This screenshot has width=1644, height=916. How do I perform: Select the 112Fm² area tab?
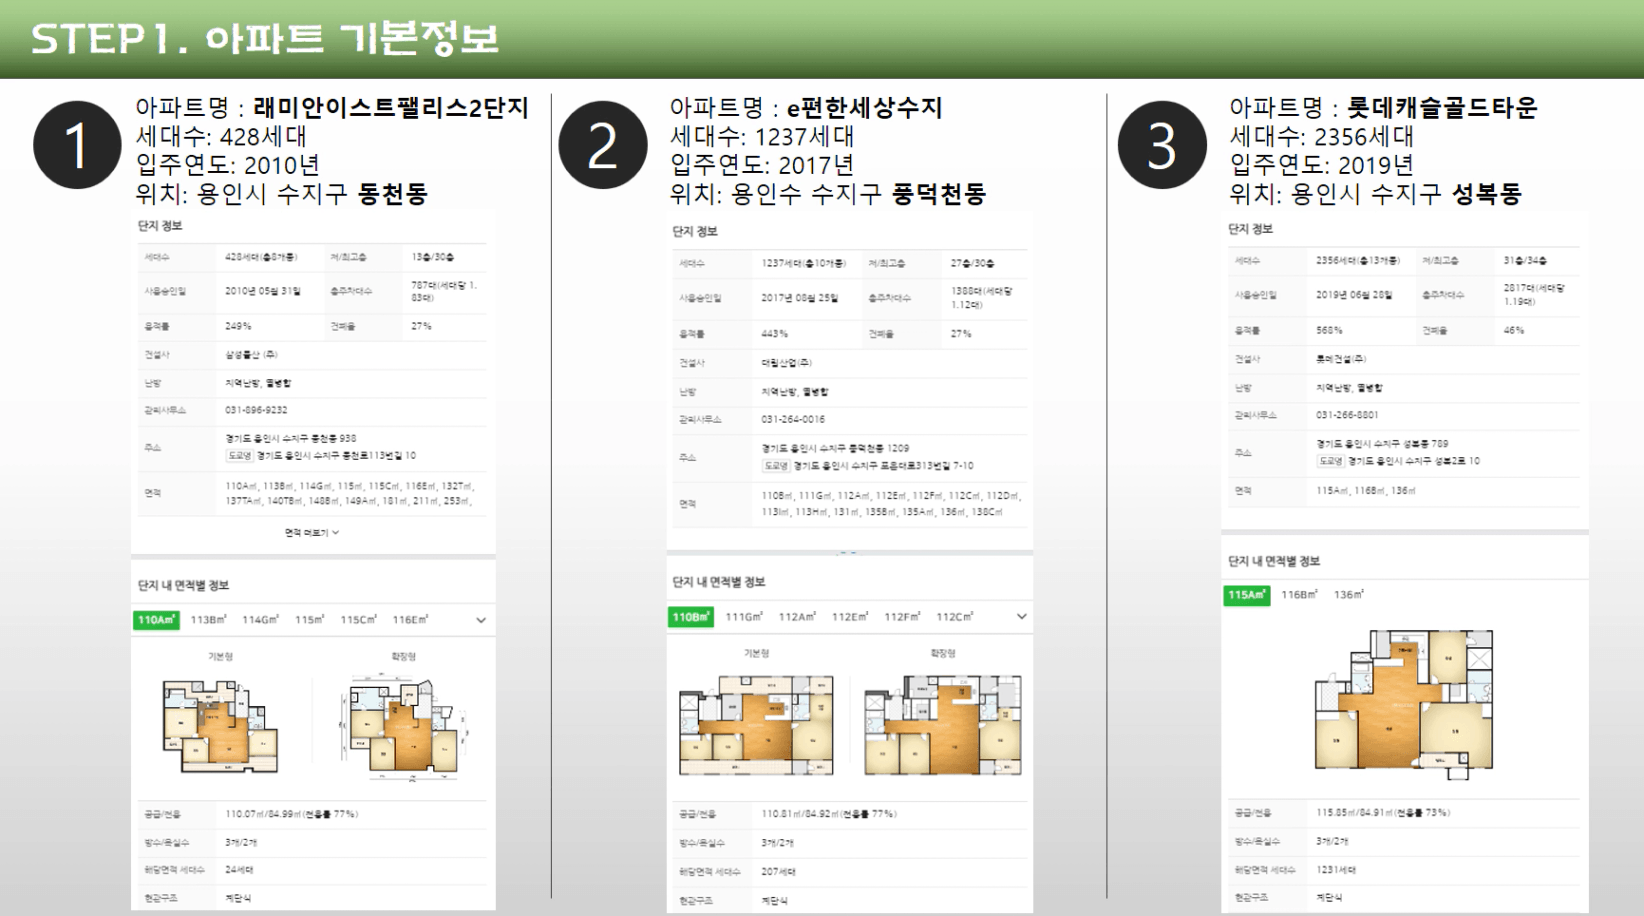tap(902, 617)
